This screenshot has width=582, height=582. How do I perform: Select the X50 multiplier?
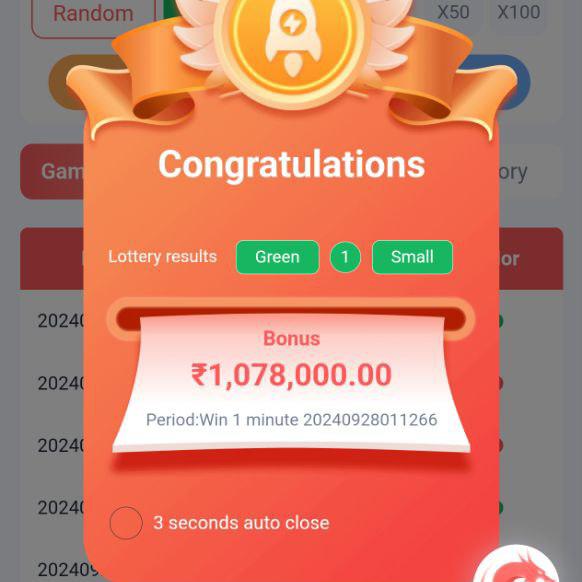pos(453,13)
